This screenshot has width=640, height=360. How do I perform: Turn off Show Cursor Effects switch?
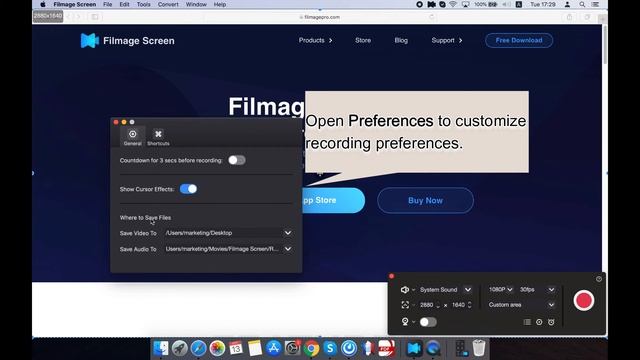pyautogui.click(x=188, y=189)
